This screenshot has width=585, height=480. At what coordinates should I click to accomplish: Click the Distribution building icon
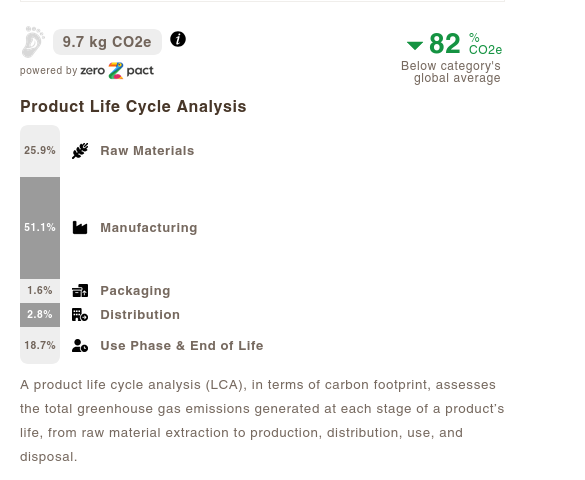point(80,315)
